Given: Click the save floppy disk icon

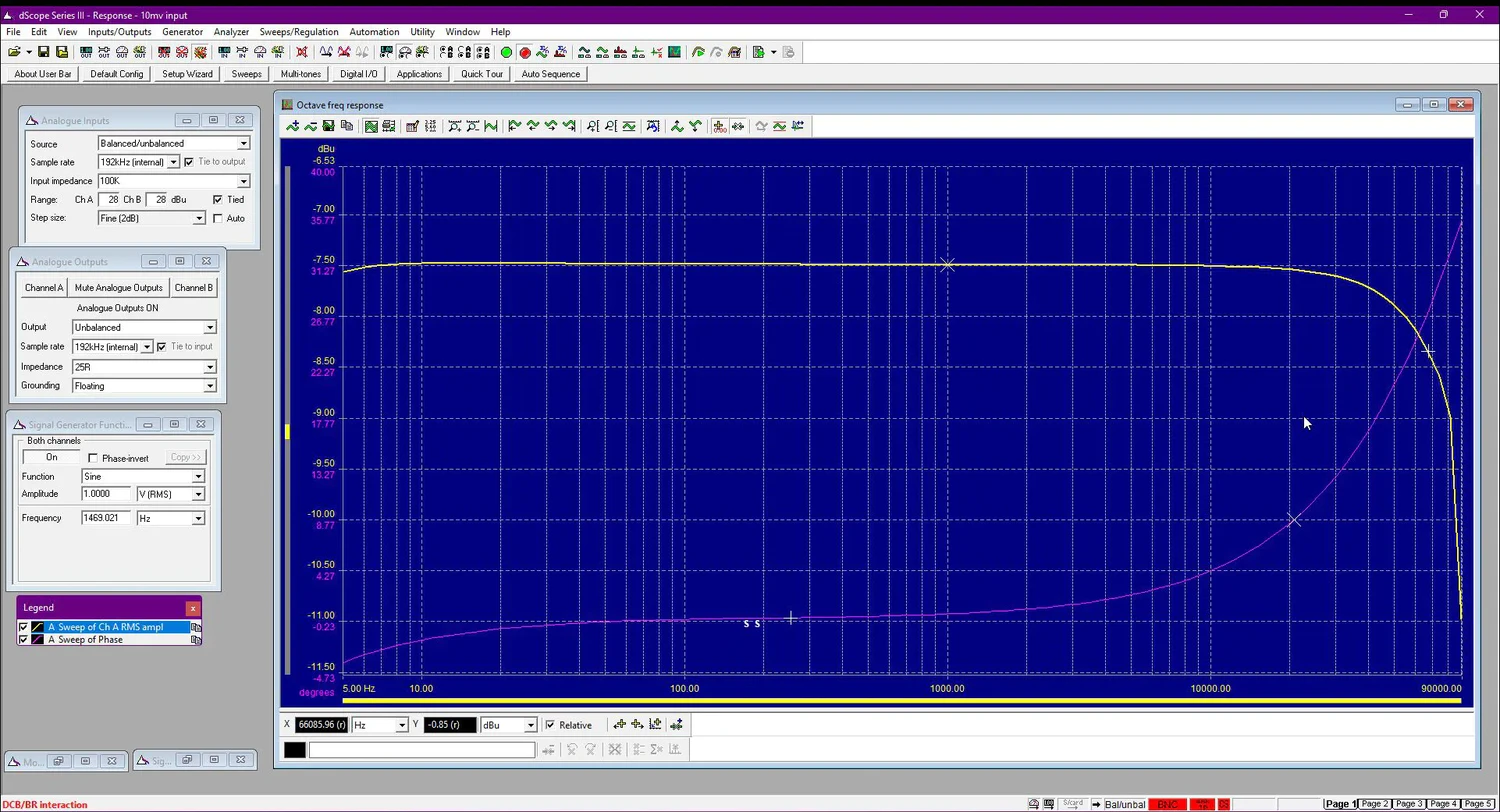Looking at the screenshot, I should click(x=45, y=53).
